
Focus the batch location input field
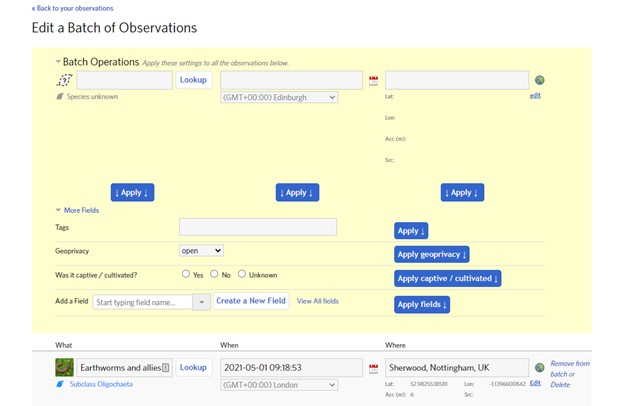click(457, 80)
